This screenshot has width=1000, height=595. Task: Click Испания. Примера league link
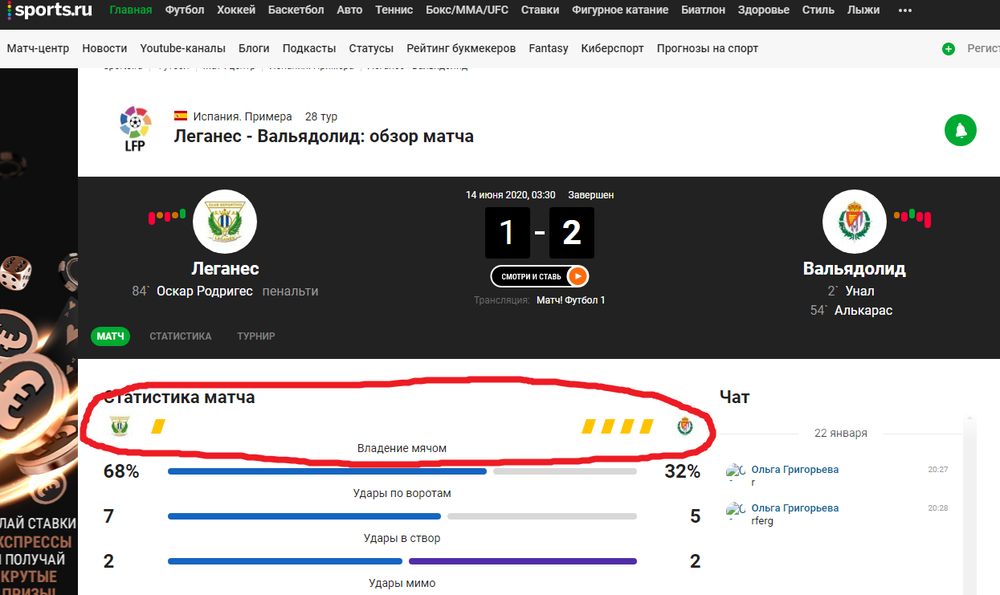click(x=242, y=117)
